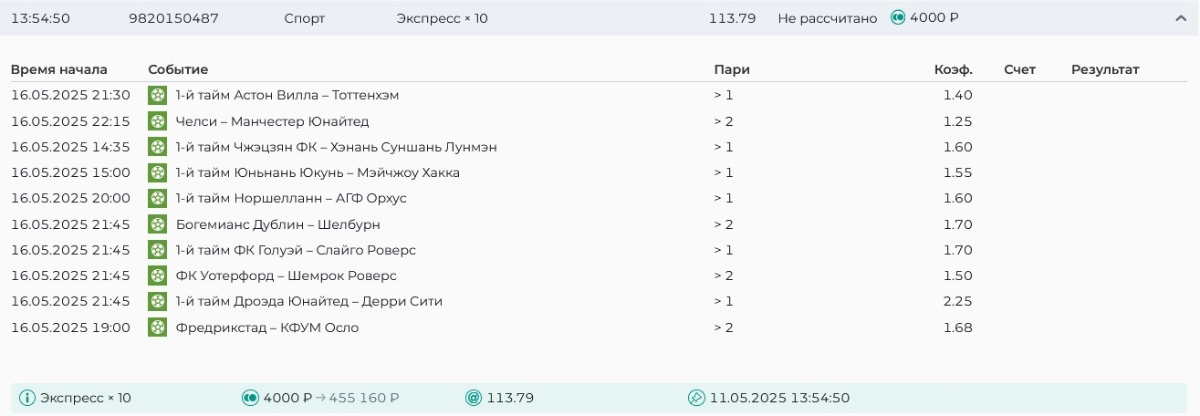The image size is (1200, 416).
Task: Click the Не рассчитано status label
Action: point(827,18)
